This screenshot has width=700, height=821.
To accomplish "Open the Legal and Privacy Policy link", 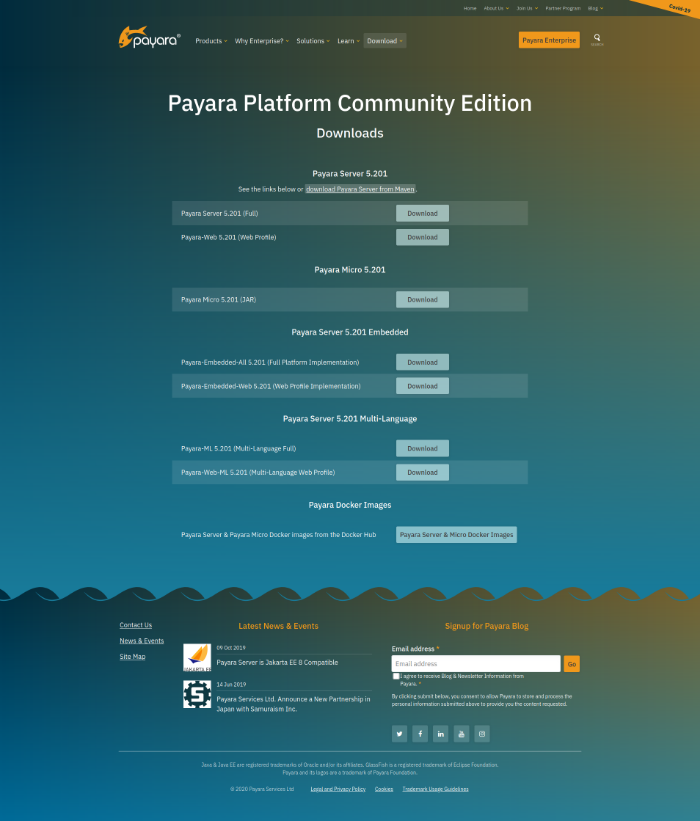I will 338,789.
